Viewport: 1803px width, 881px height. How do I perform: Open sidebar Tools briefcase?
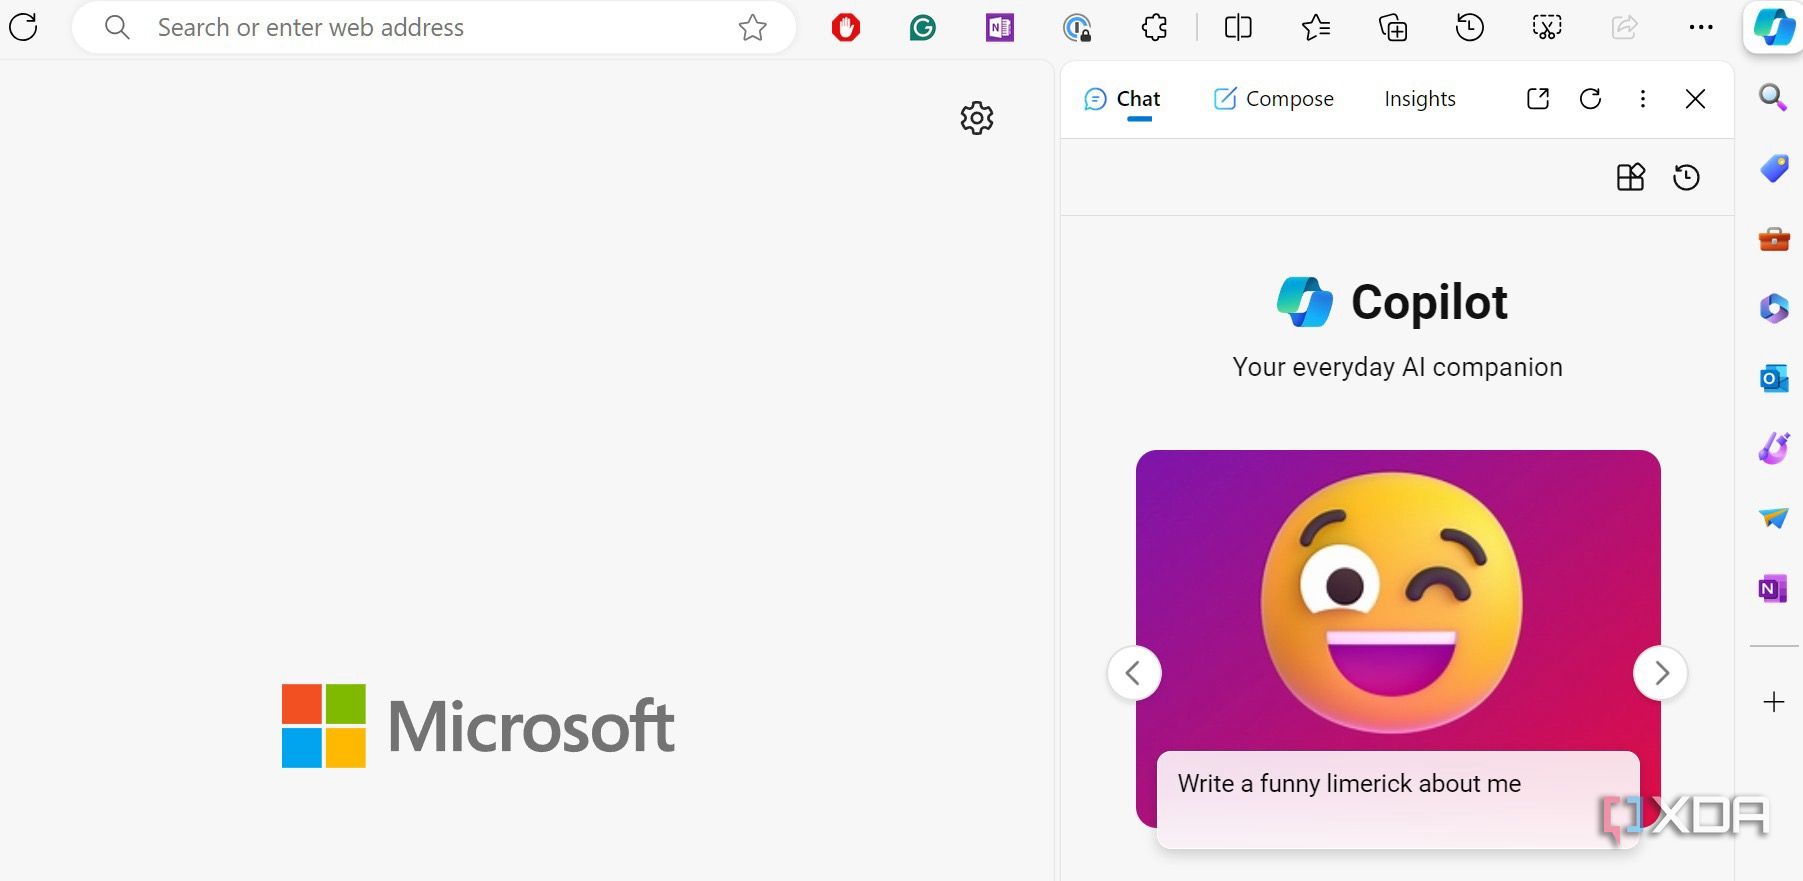tap(1774, 239)
